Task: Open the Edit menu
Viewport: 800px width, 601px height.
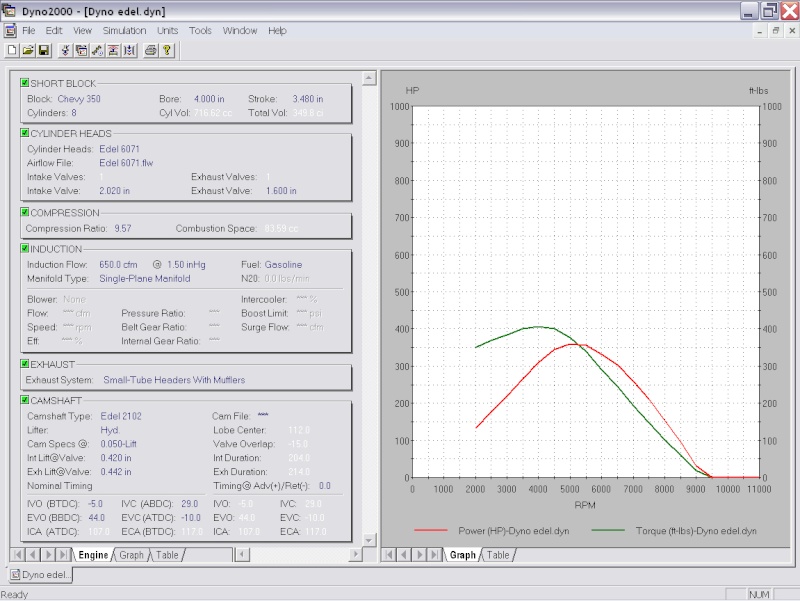Action: click(x=54, y=31)
